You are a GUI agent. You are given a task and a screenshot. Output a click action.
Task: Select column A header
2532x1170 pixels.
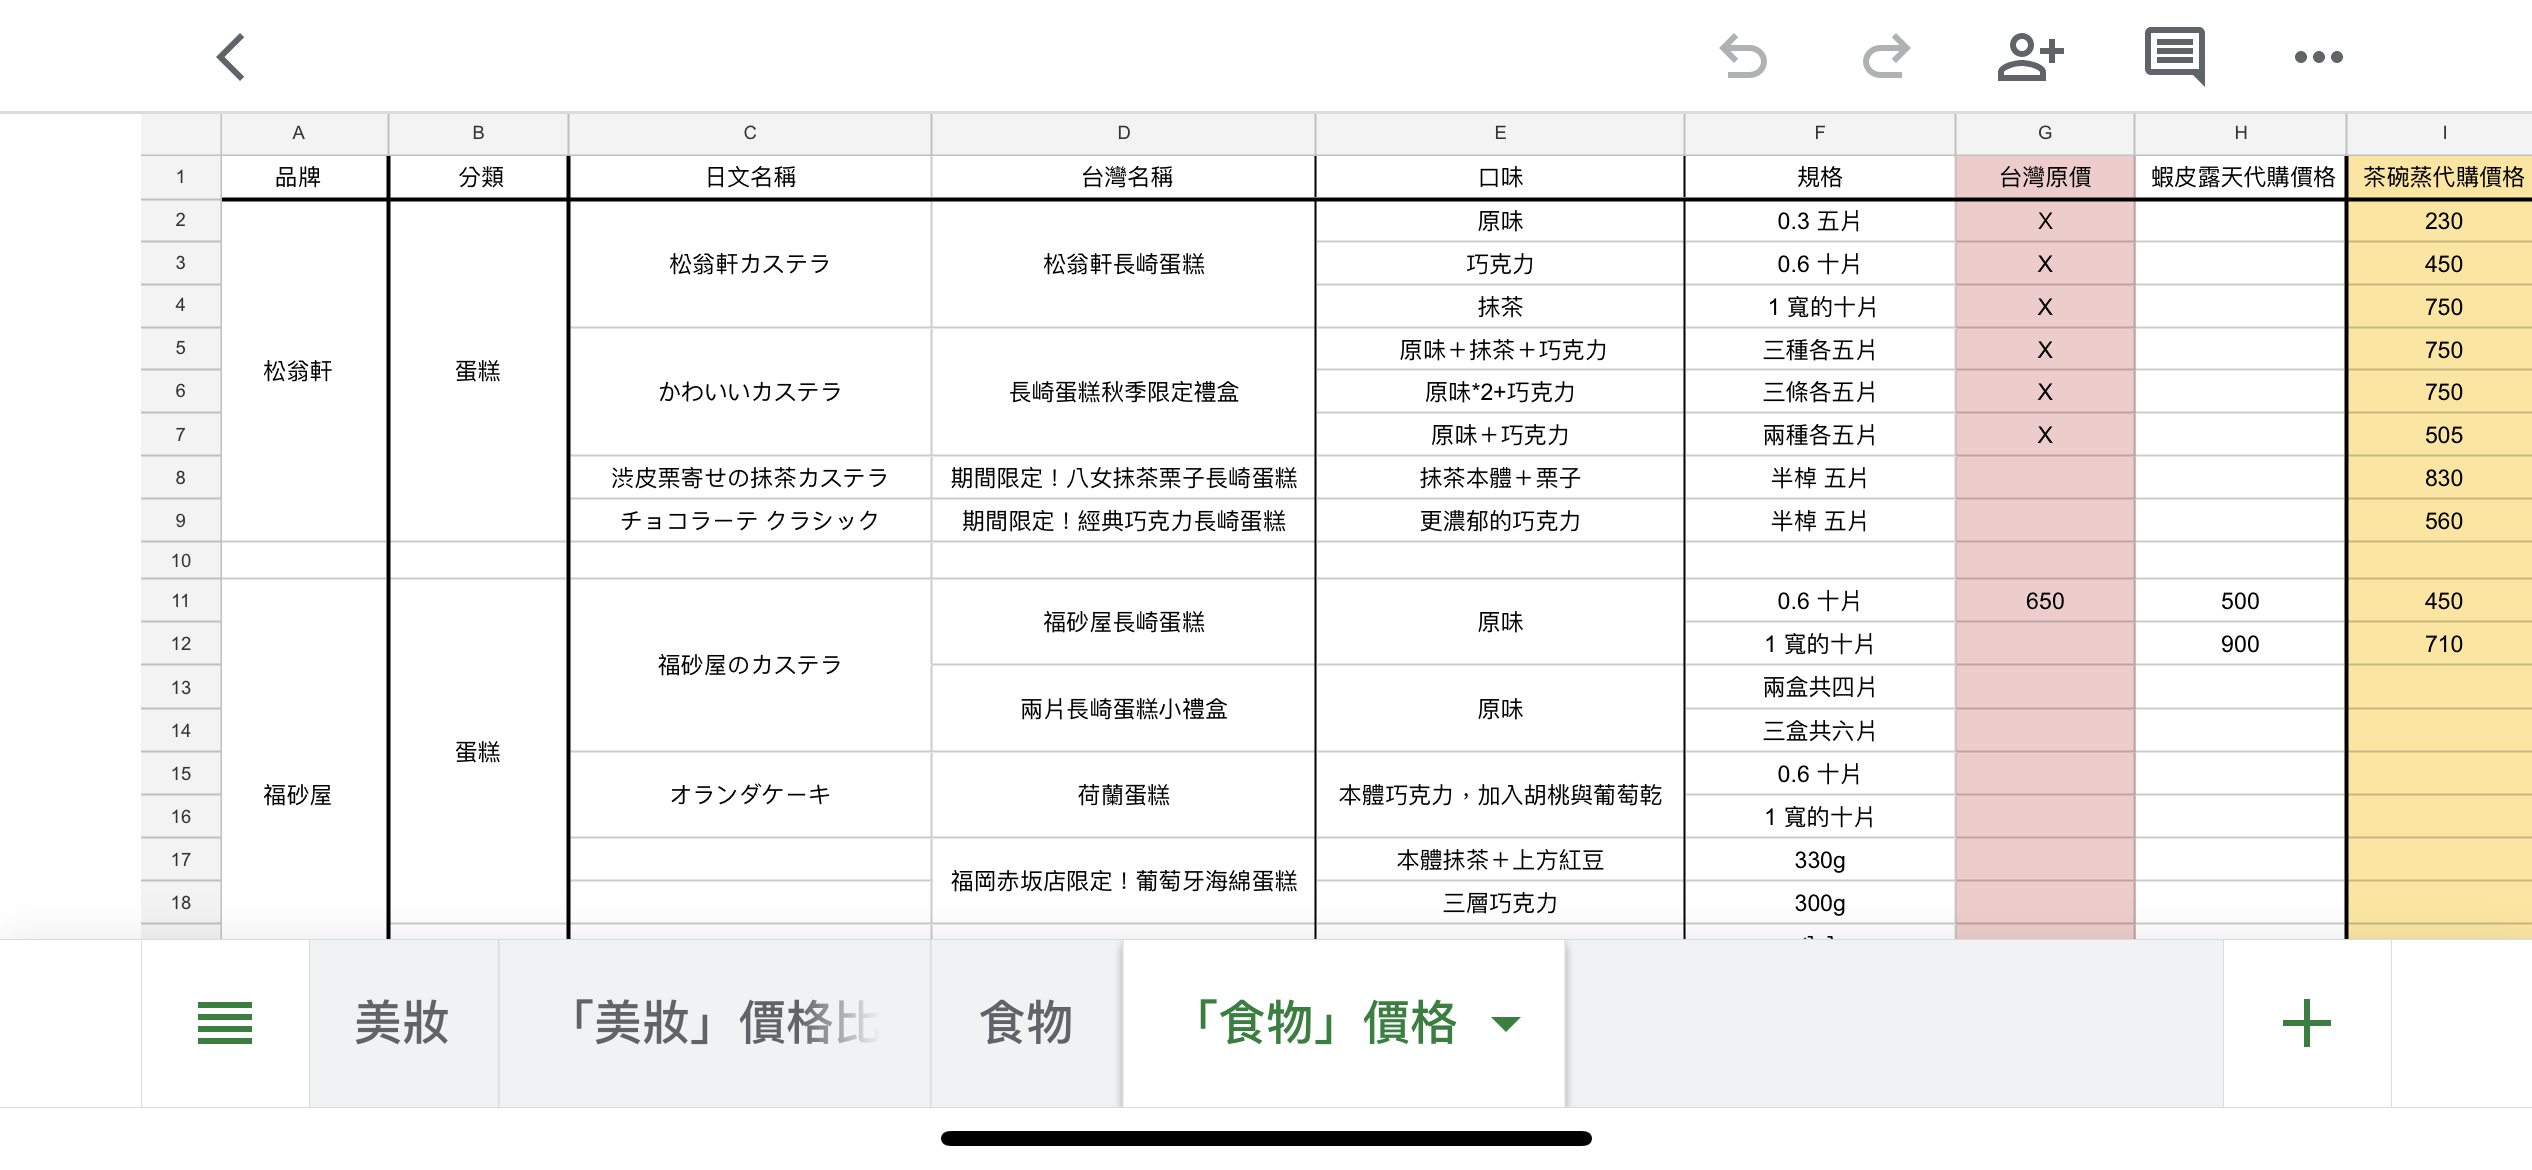point(304,133)
